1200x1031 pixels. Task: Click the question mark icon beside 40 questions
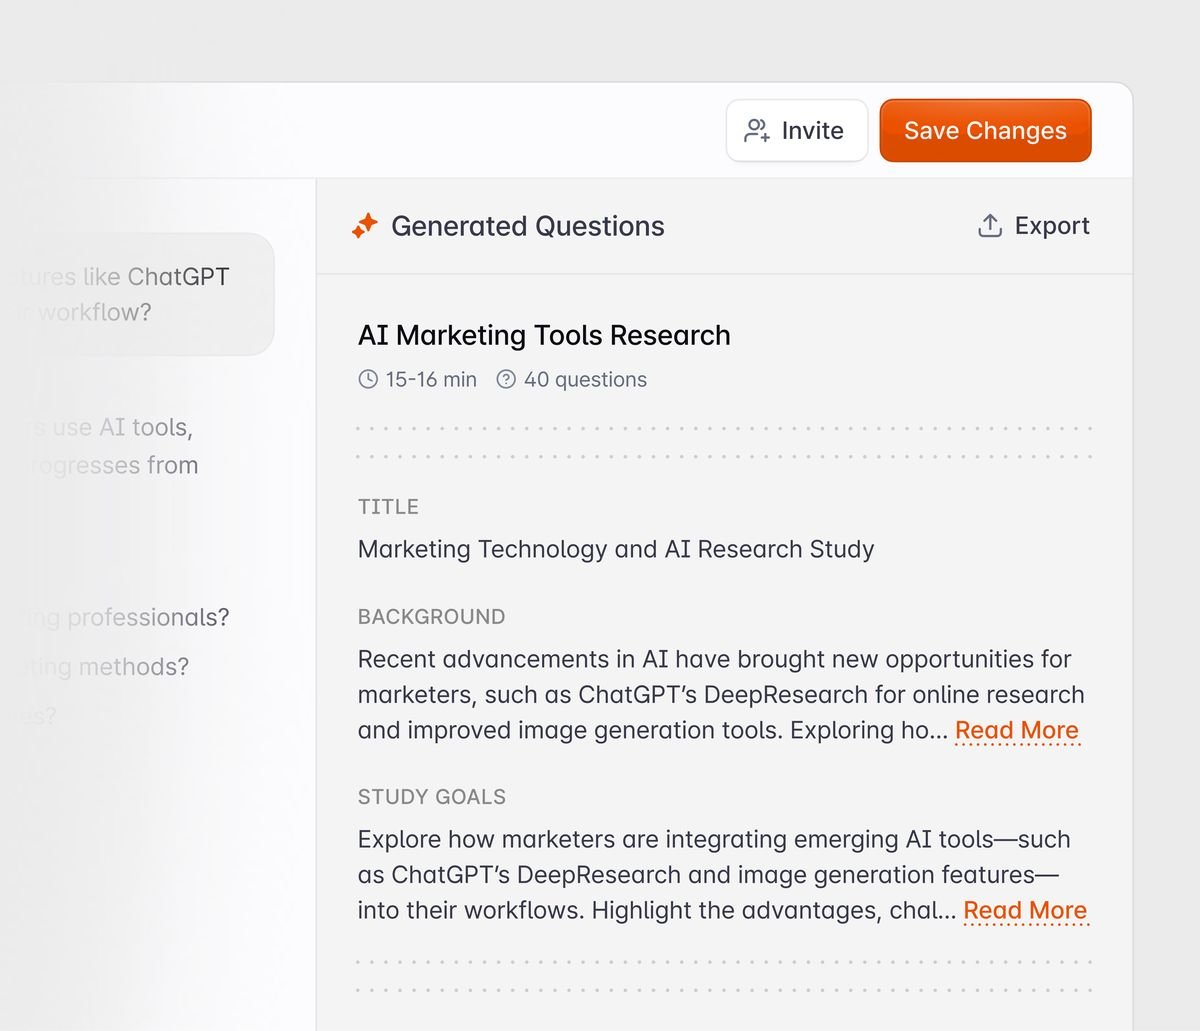[x=506, y=379]
